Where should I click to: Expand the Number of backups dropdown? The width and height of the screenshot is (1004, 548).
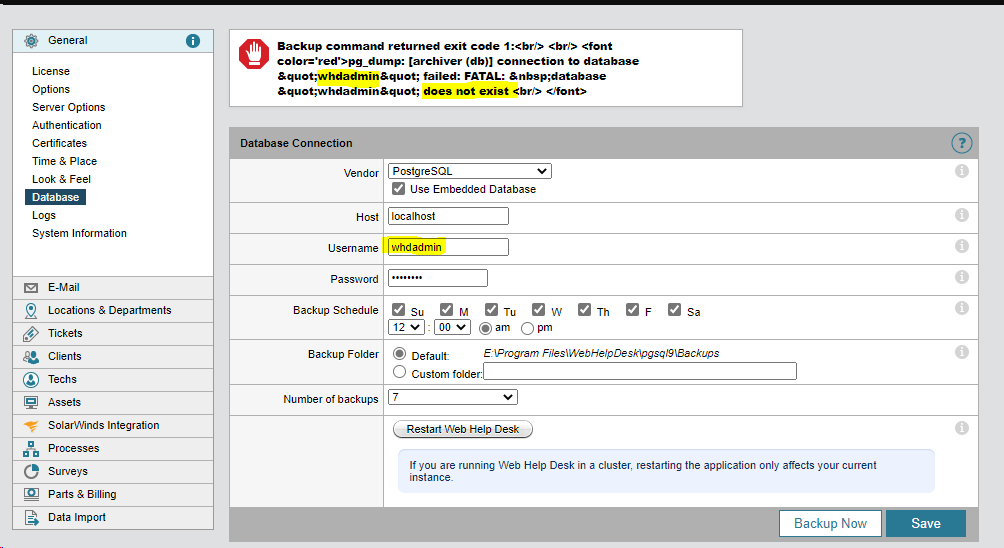click(x=452, y=398)
